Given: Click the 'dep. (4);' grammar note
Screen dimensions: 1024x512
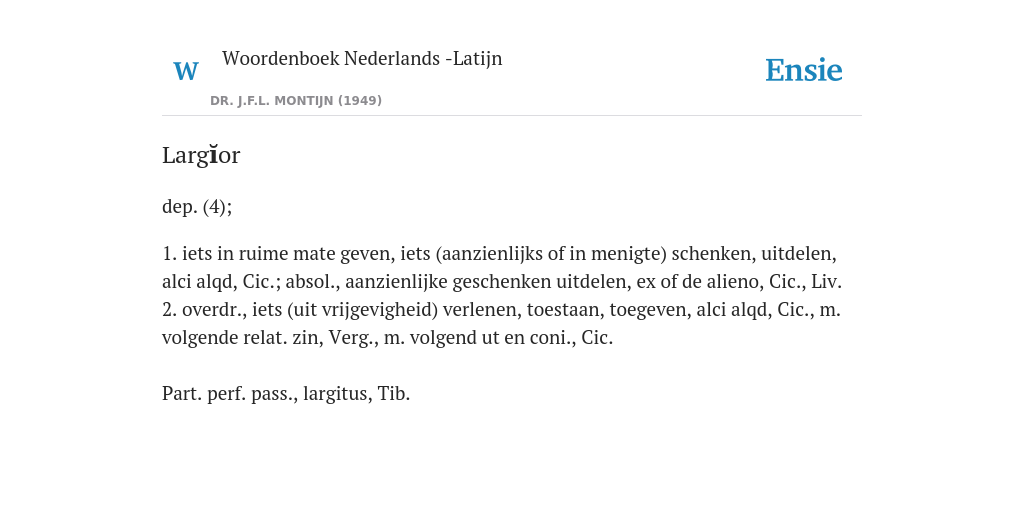Looking at the screenshot, I should point(197,207).
